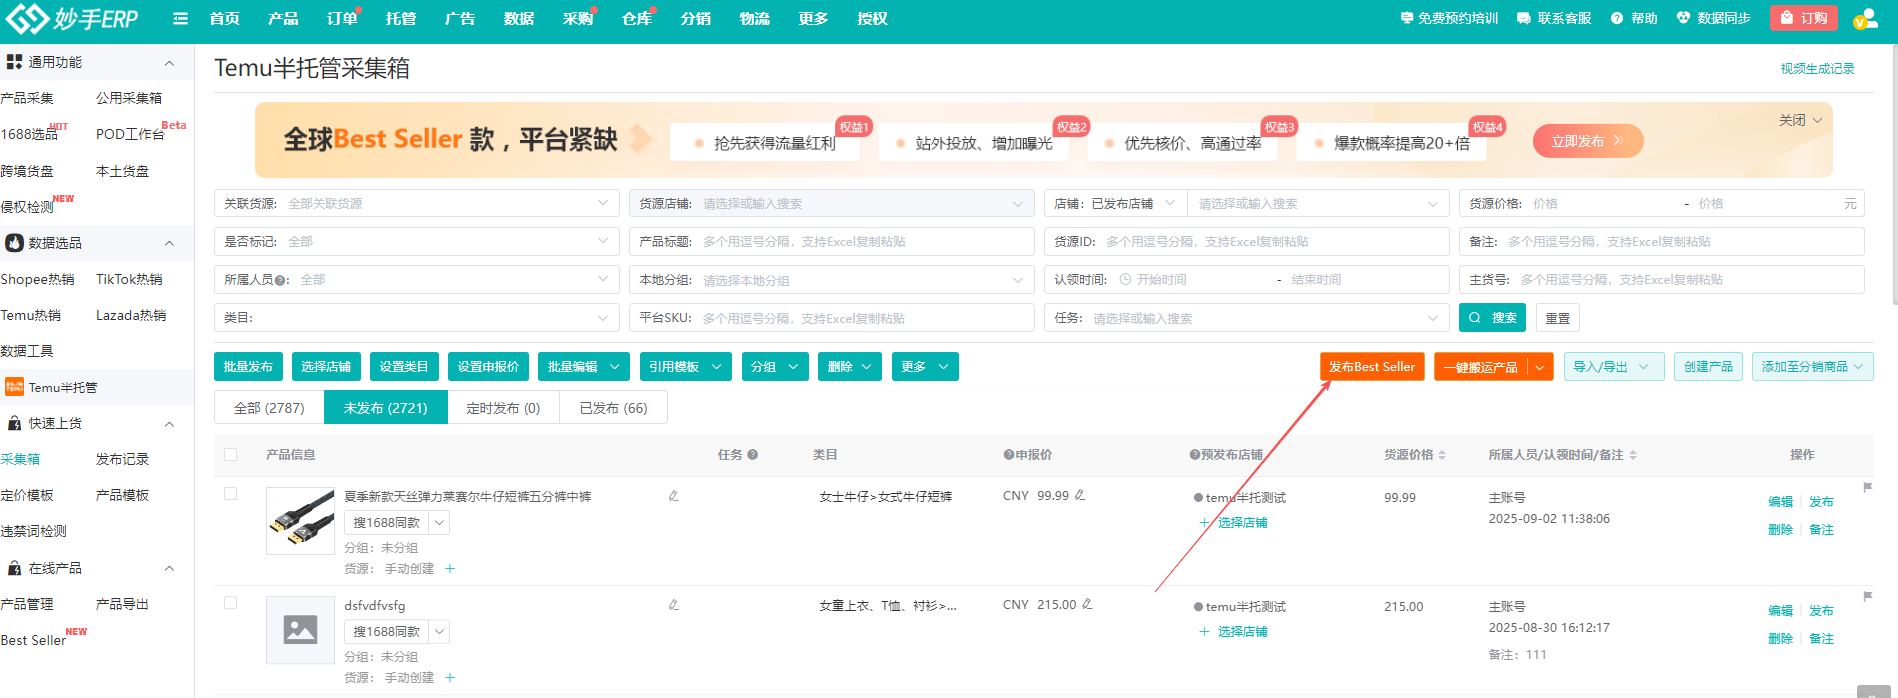This screenshot has height=698, width=1898.
Task: Click the first product's cable thumbnail image
Action: point(300,521)
